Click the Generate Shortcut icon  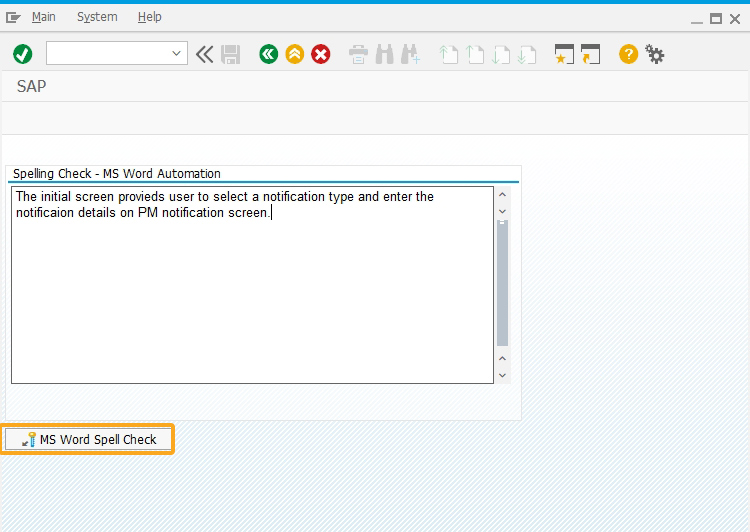(590, 54)
